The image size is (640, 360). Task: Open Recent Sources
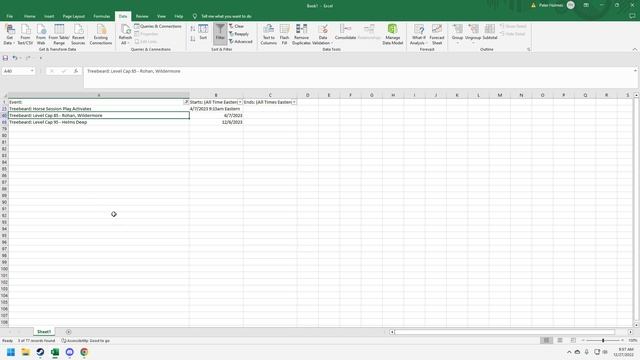[x=78, y=34]
